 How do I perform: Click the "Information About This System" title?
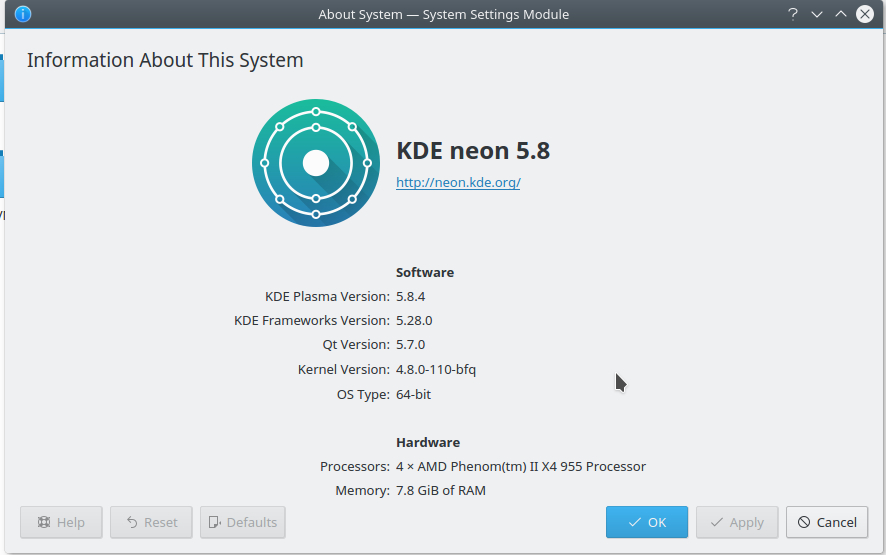pyautogui.click(x=165, y=60)
